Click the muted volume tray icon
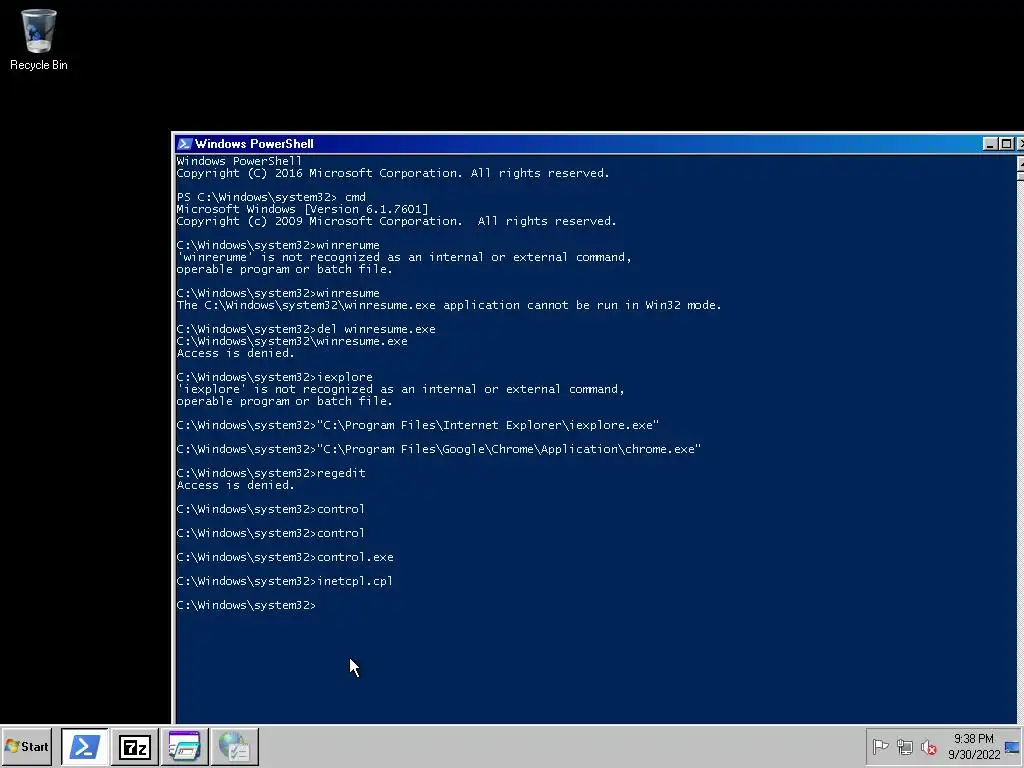The width and height of the screenshot is (1024, 768). [x=928, y=746]
